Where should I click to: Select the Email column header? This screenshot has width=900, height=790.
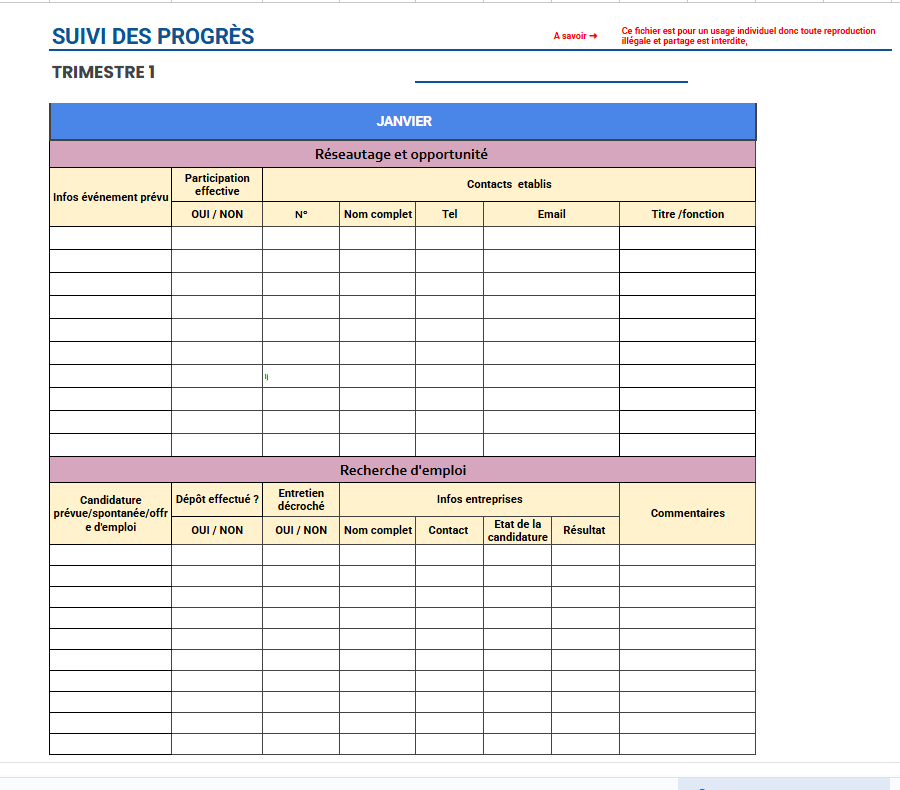coord(551,214)
